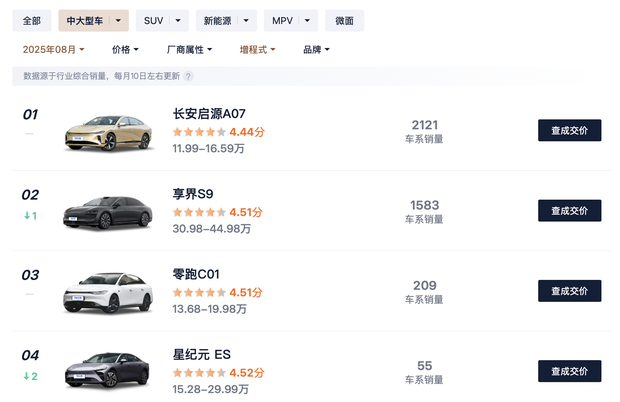The height and width of the screenshot is (402, 620).
Task: Click the 4.52分 rating score
Action: (x=247, y=373)
